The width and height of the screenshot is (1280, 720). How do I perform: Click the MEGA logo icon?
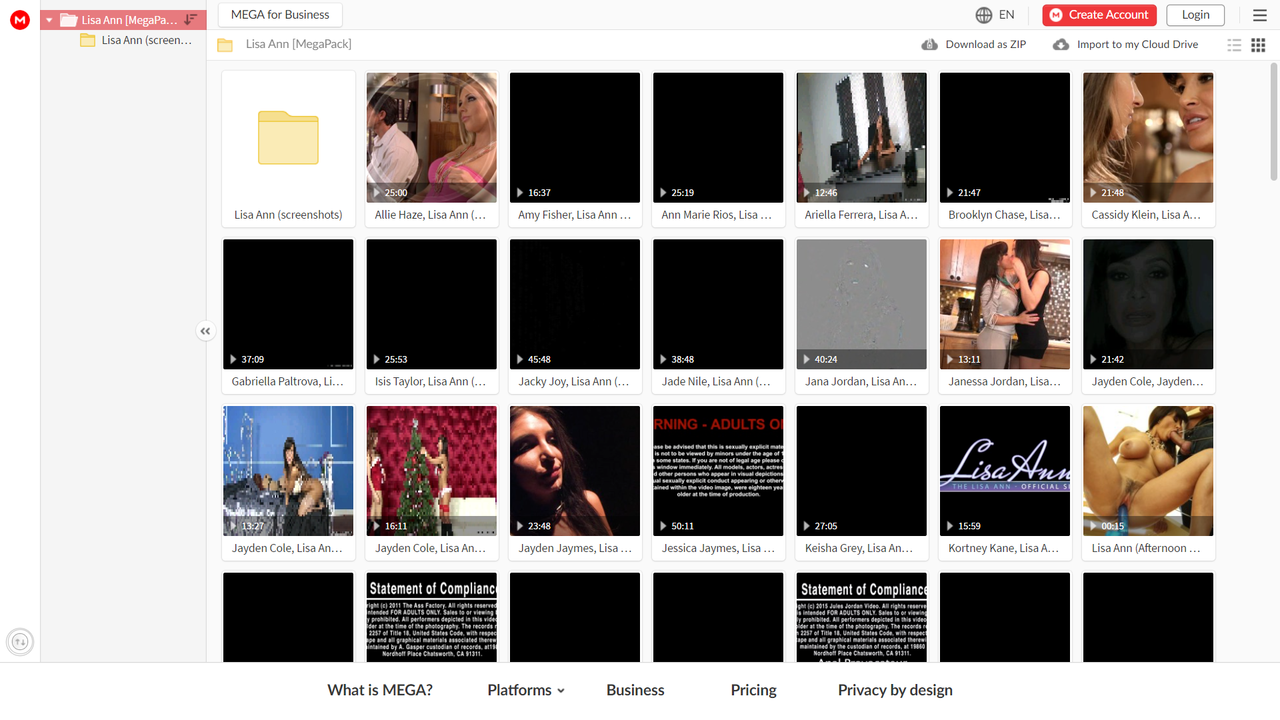pyautogui.click(x=20, y=20)
